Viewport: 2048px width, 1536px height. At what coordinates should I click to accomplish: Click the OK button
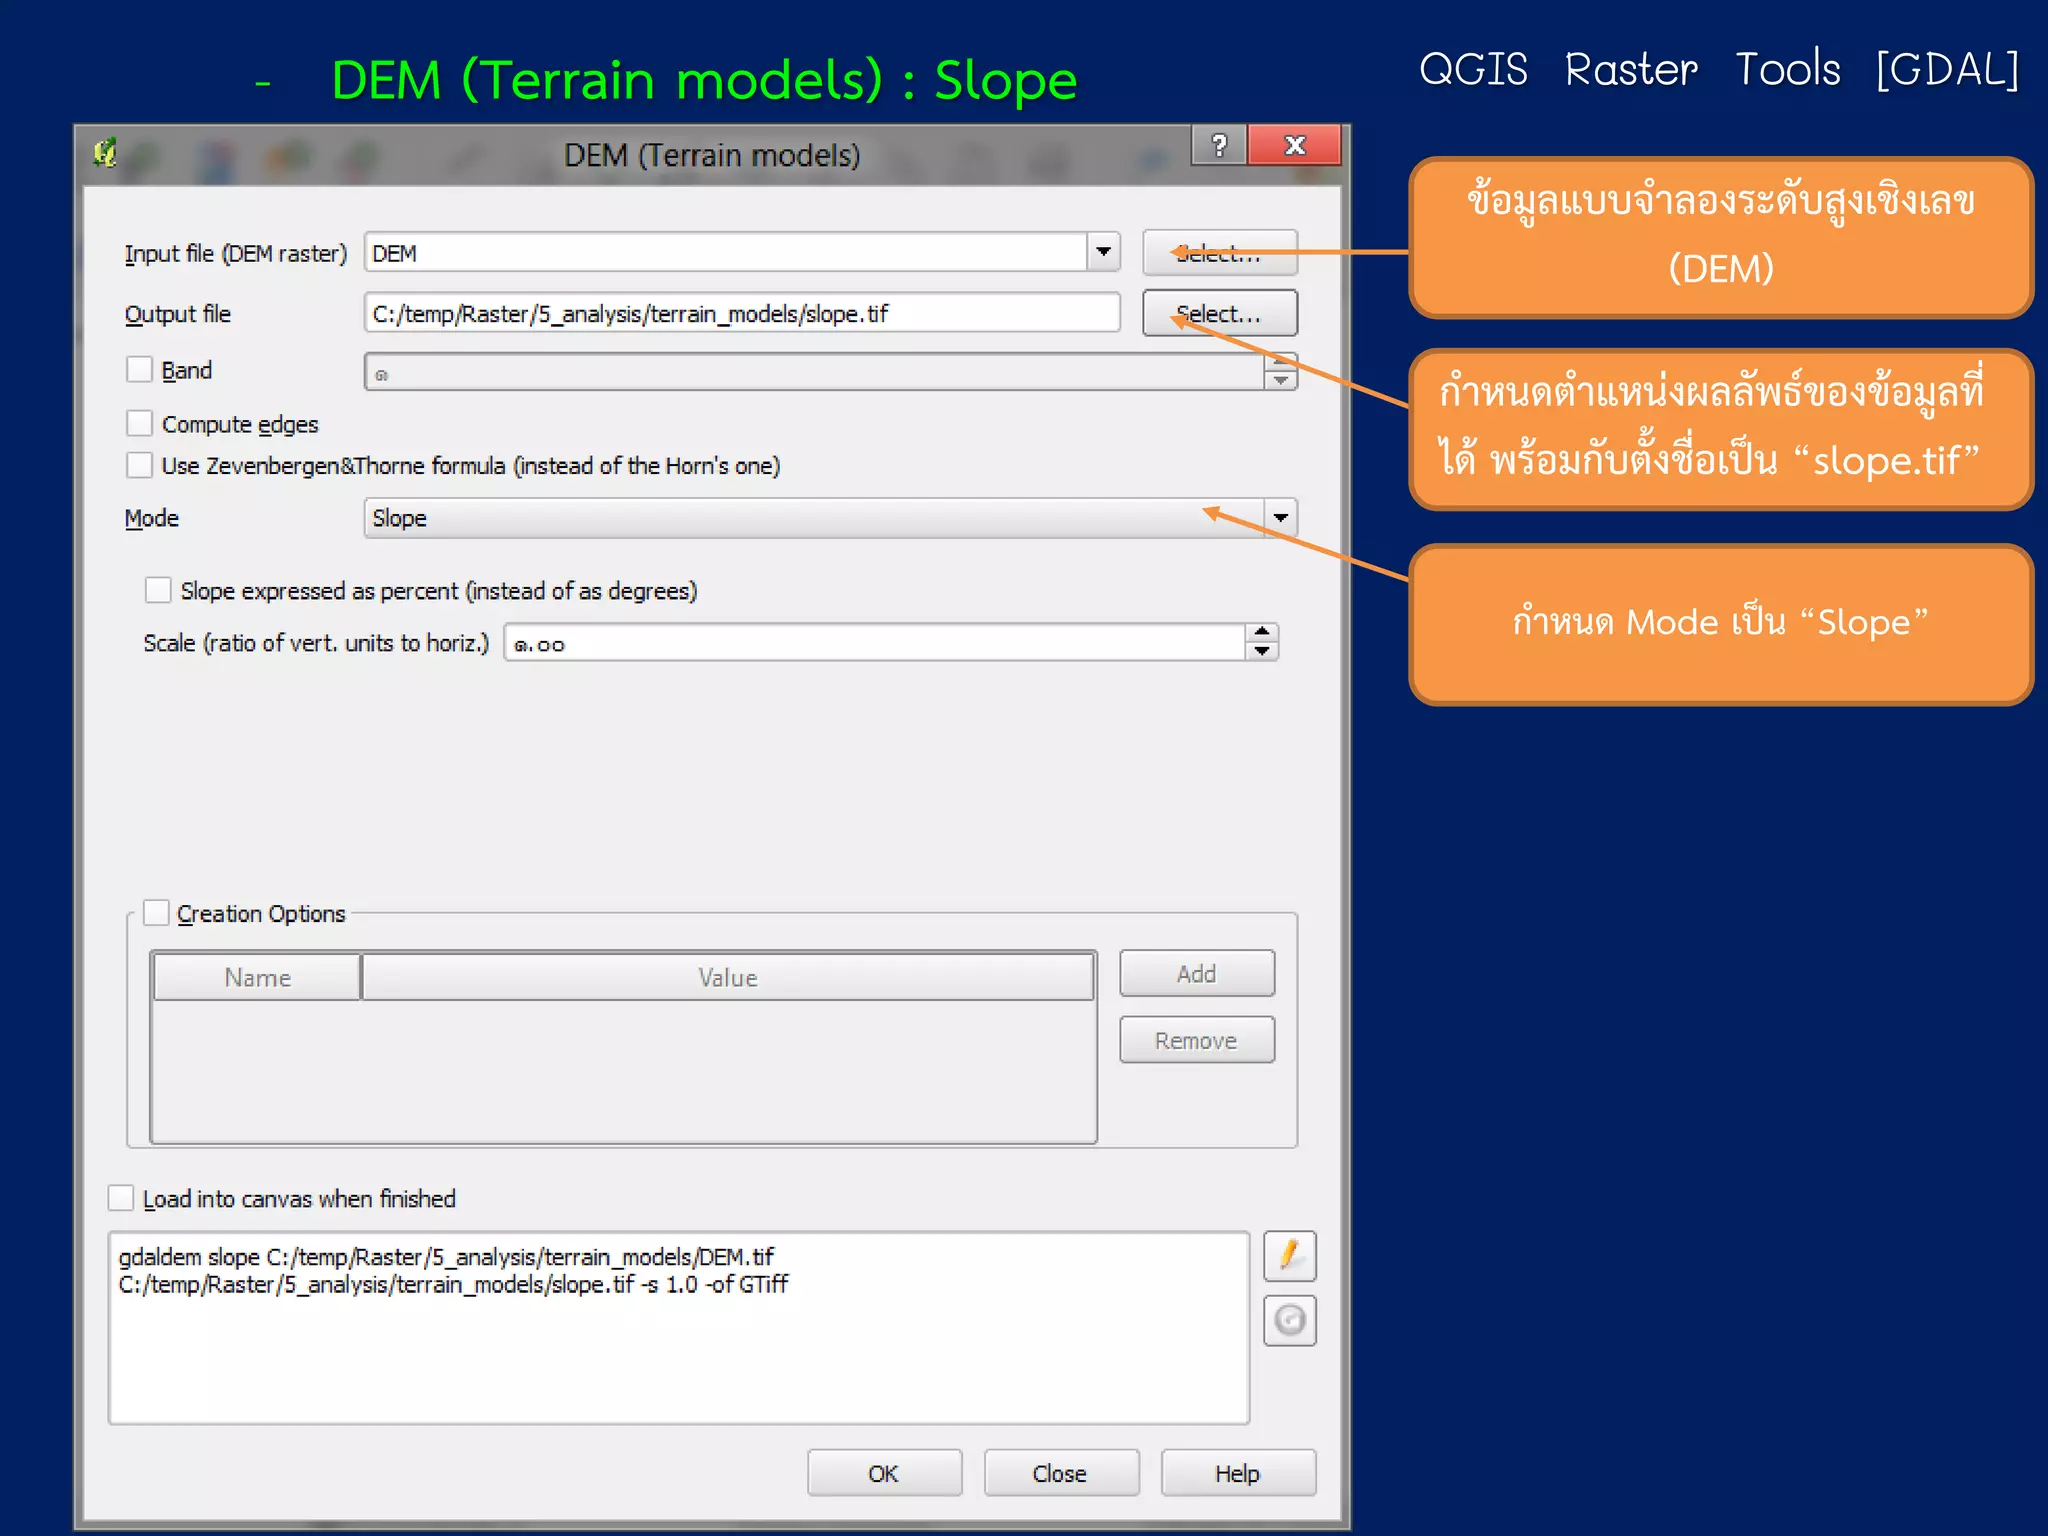(884, 1473)
